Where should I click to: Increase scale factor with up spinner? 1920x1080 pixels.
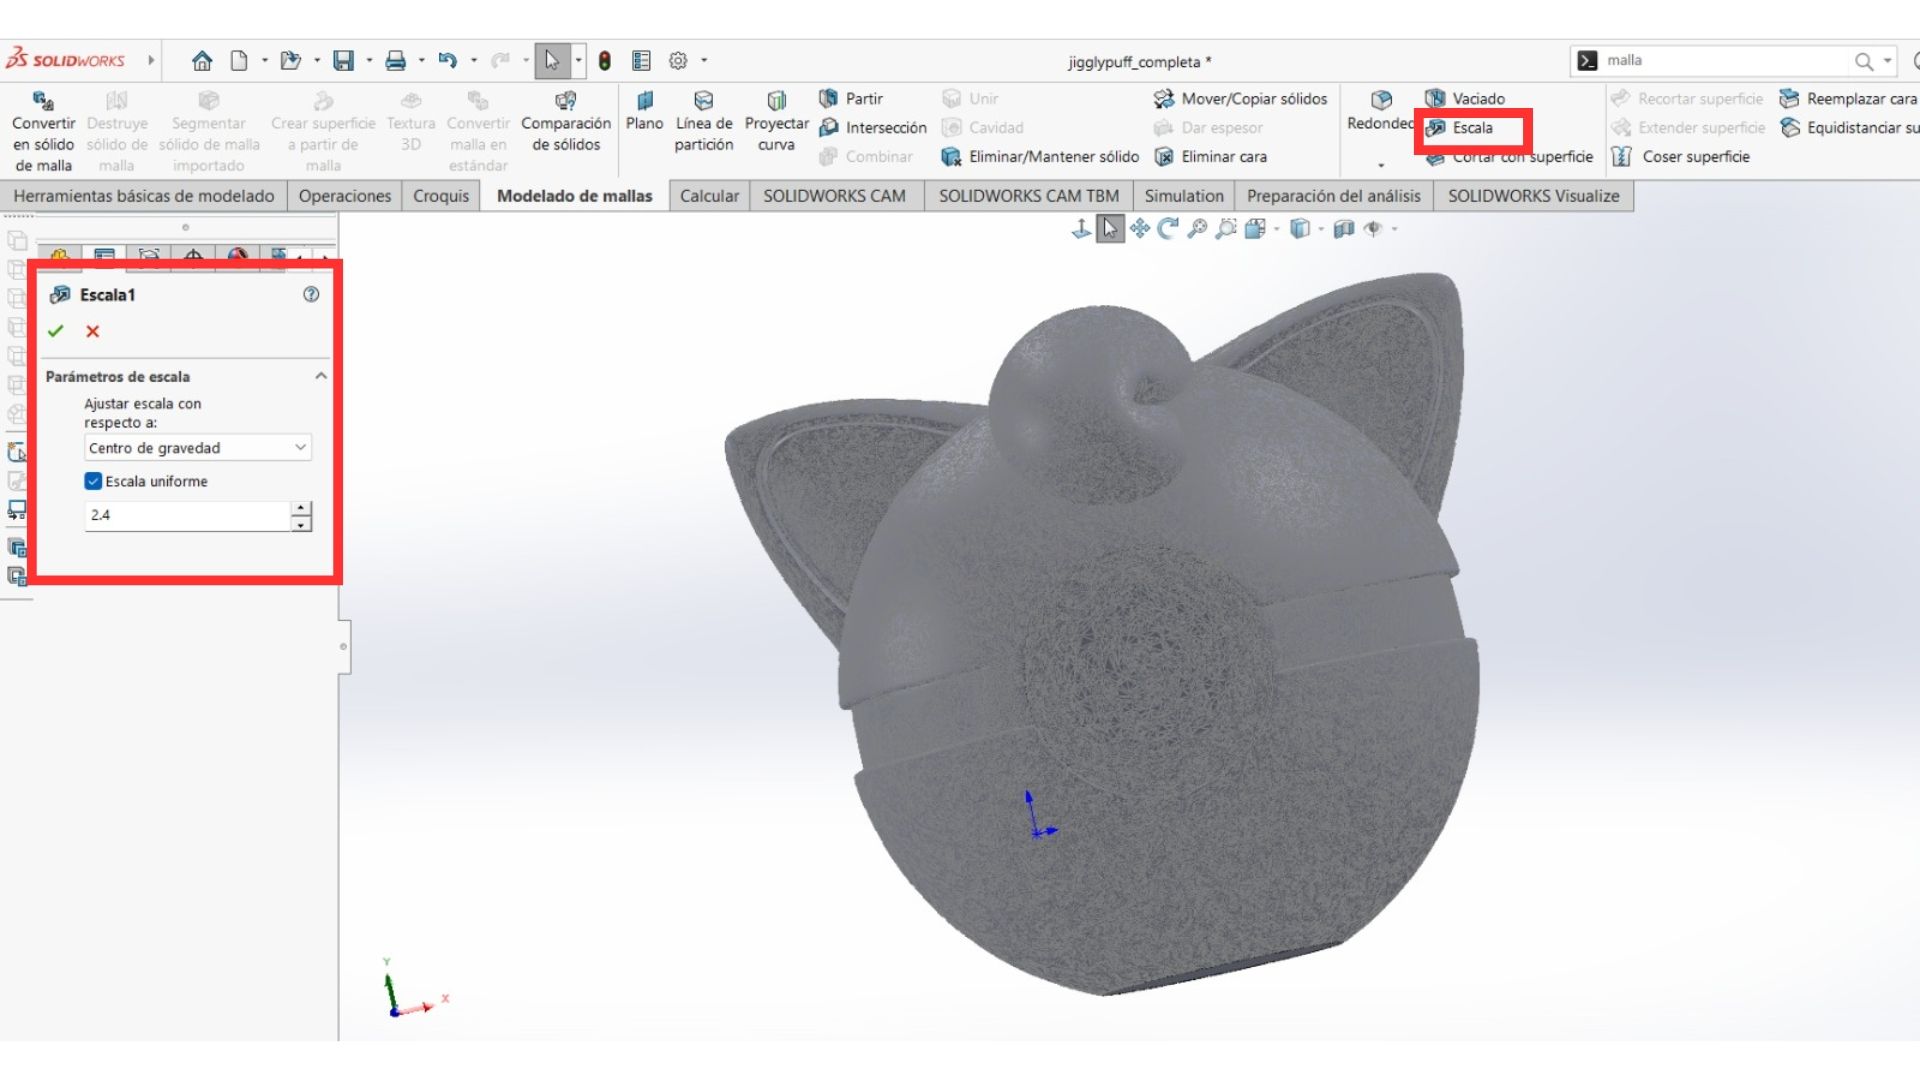[x=301, y=508]
